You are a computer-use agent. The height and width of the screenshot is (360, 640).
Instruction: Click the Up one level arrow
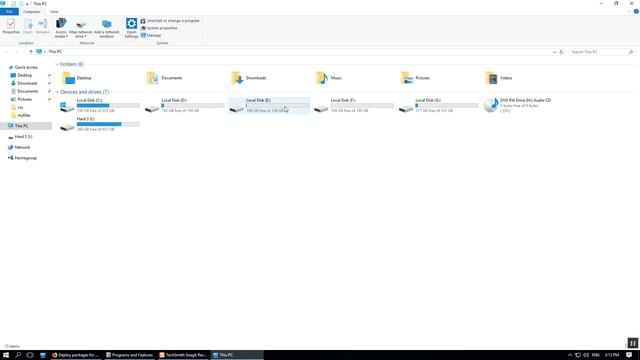click(x=31, y=52)
